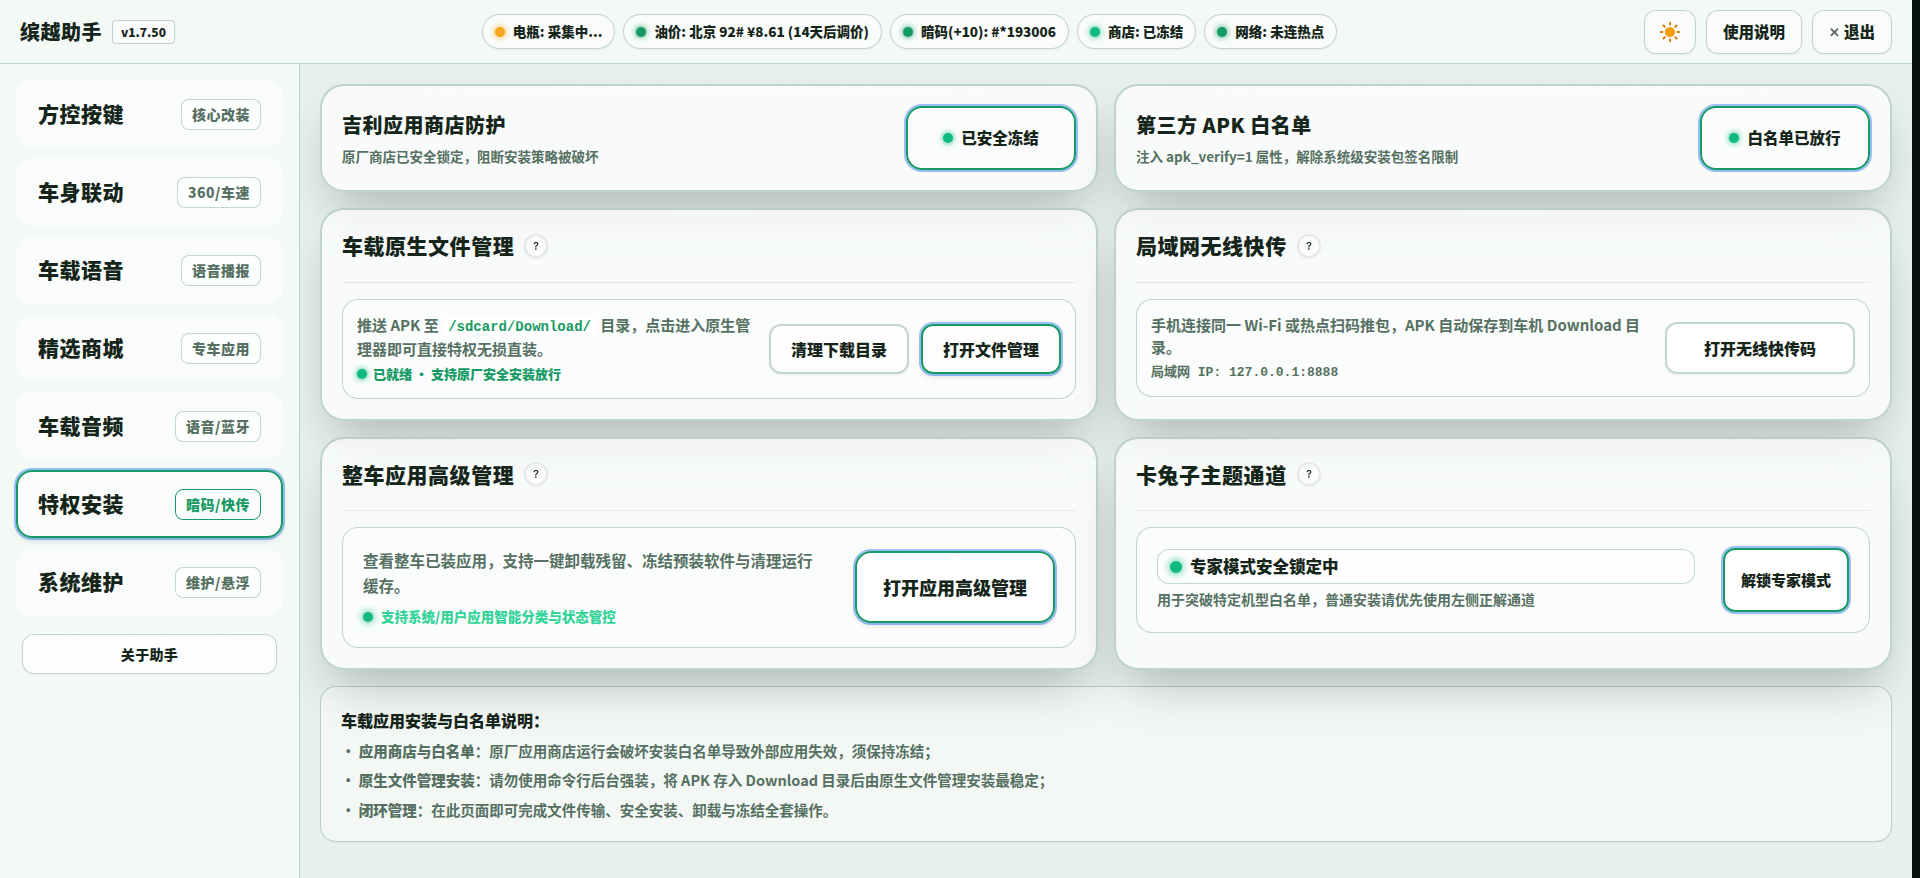
Task: Unlock expert mode with 解锁专家模式
Action: [x=1785, y=580]
